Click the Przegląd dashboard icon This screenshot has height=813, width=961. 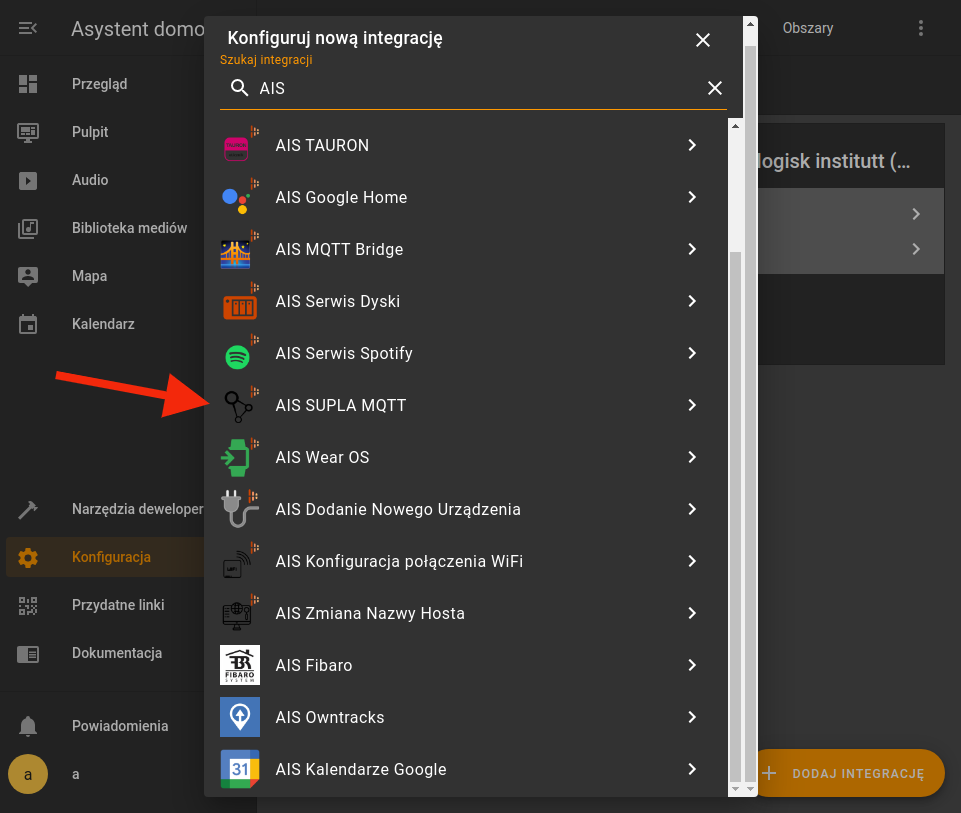point(28,84)
